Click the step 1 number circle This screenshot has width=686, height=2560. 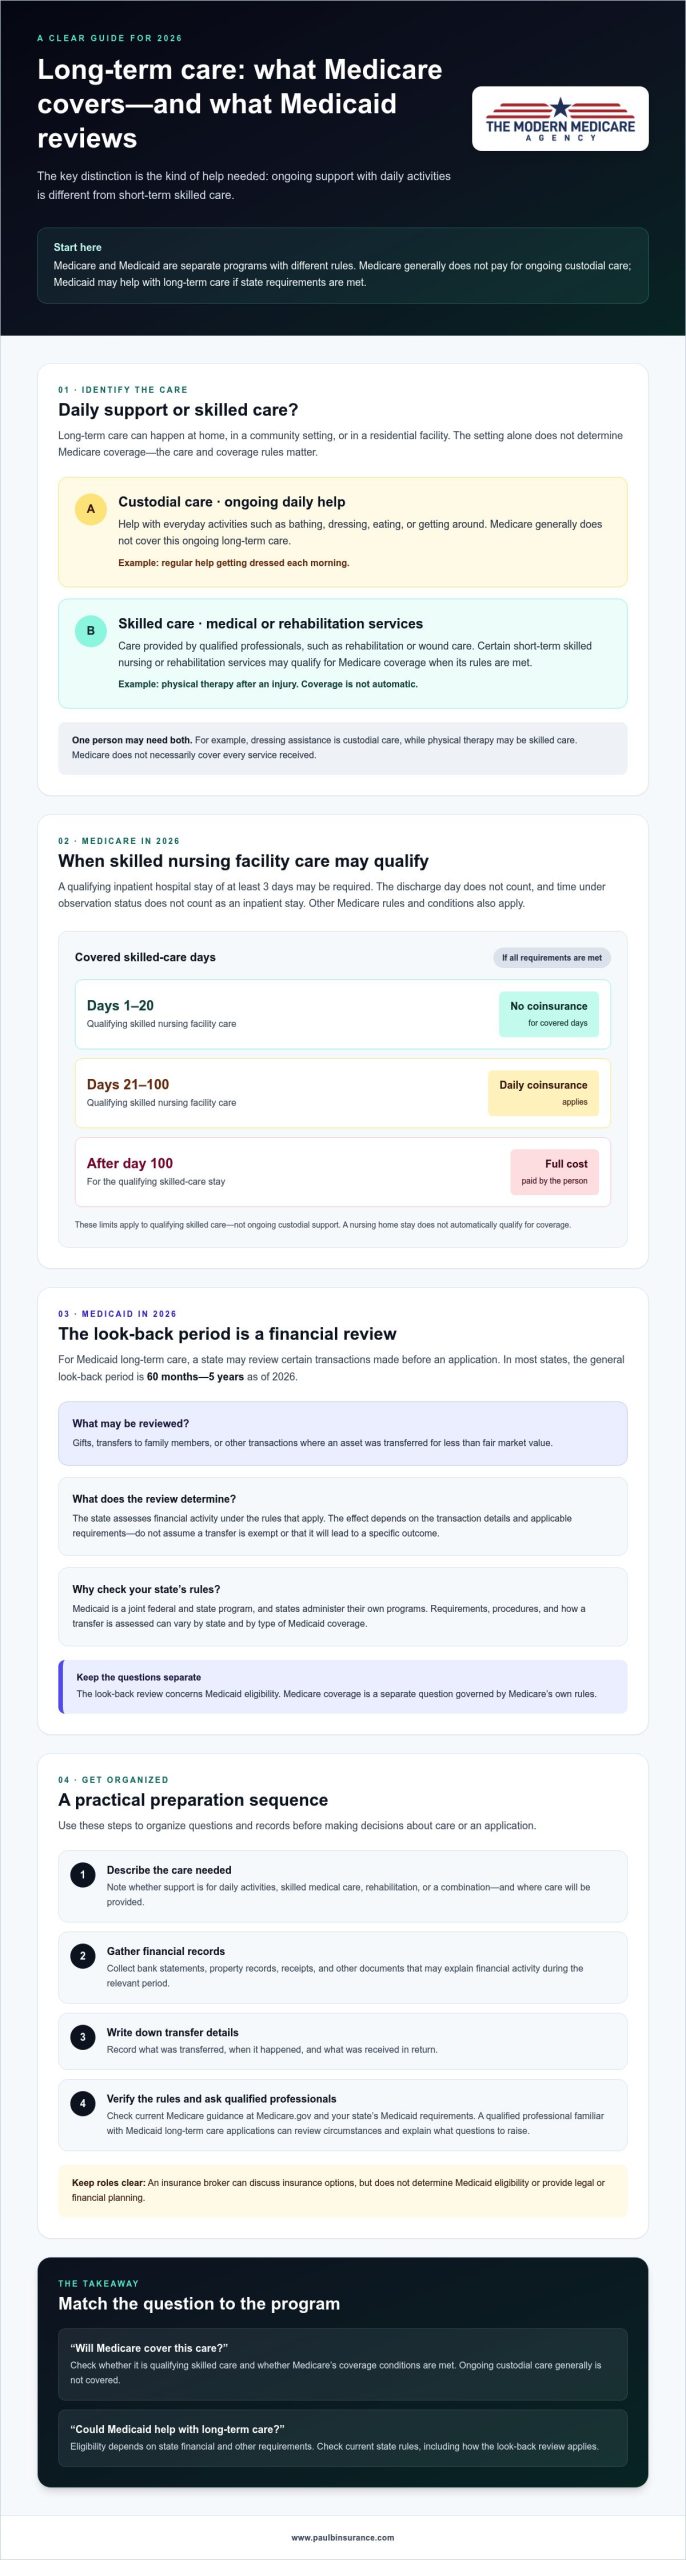[83, 1874]
